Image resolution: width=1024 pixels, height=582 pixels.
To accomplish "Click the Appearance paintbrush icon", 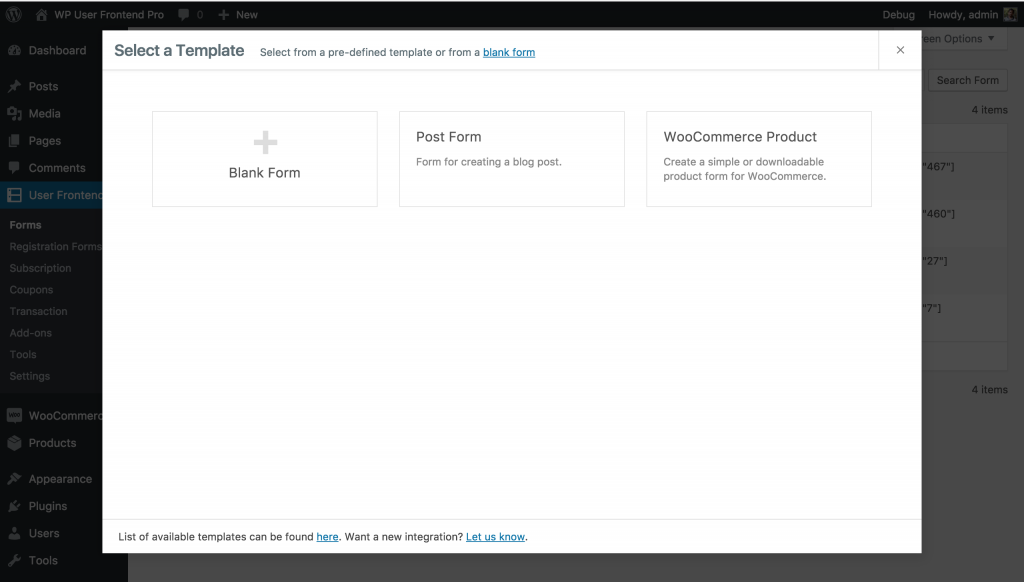I will click(x=14, y=479).
